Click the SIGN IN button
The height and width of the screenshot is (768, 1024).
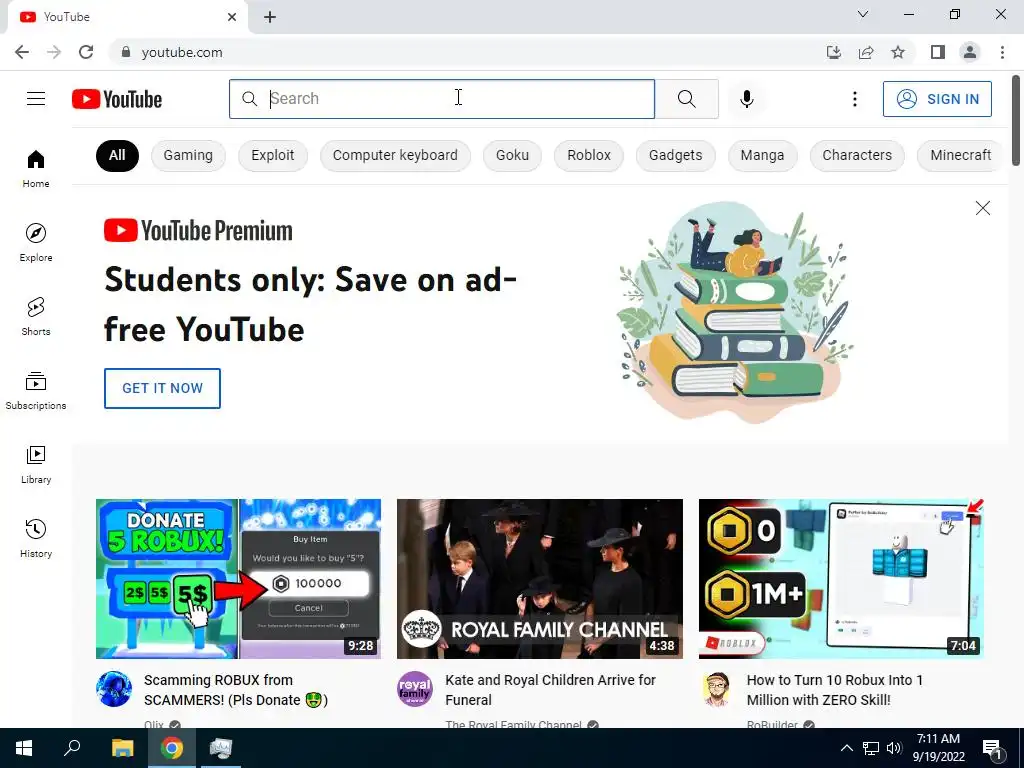point(937,99)
